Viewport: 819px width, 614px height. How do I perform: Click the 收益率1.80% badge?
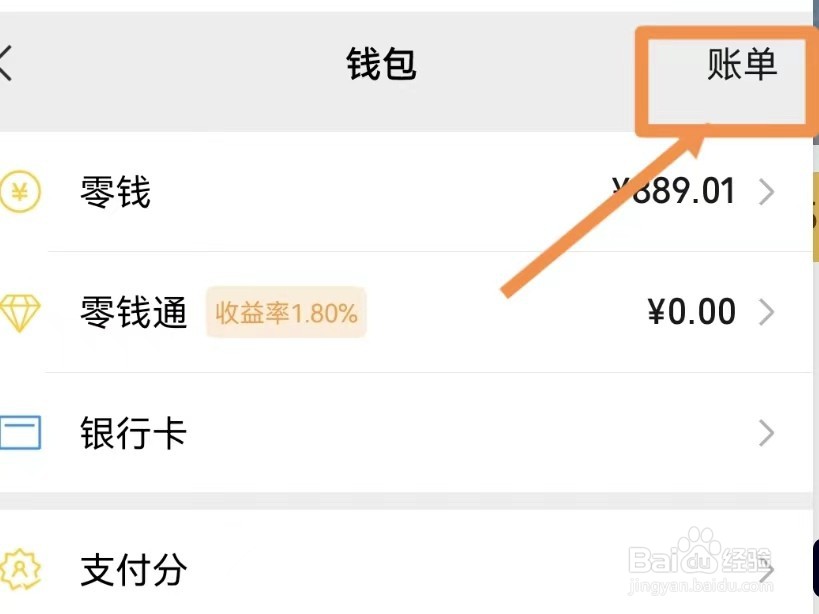[286, 313]
